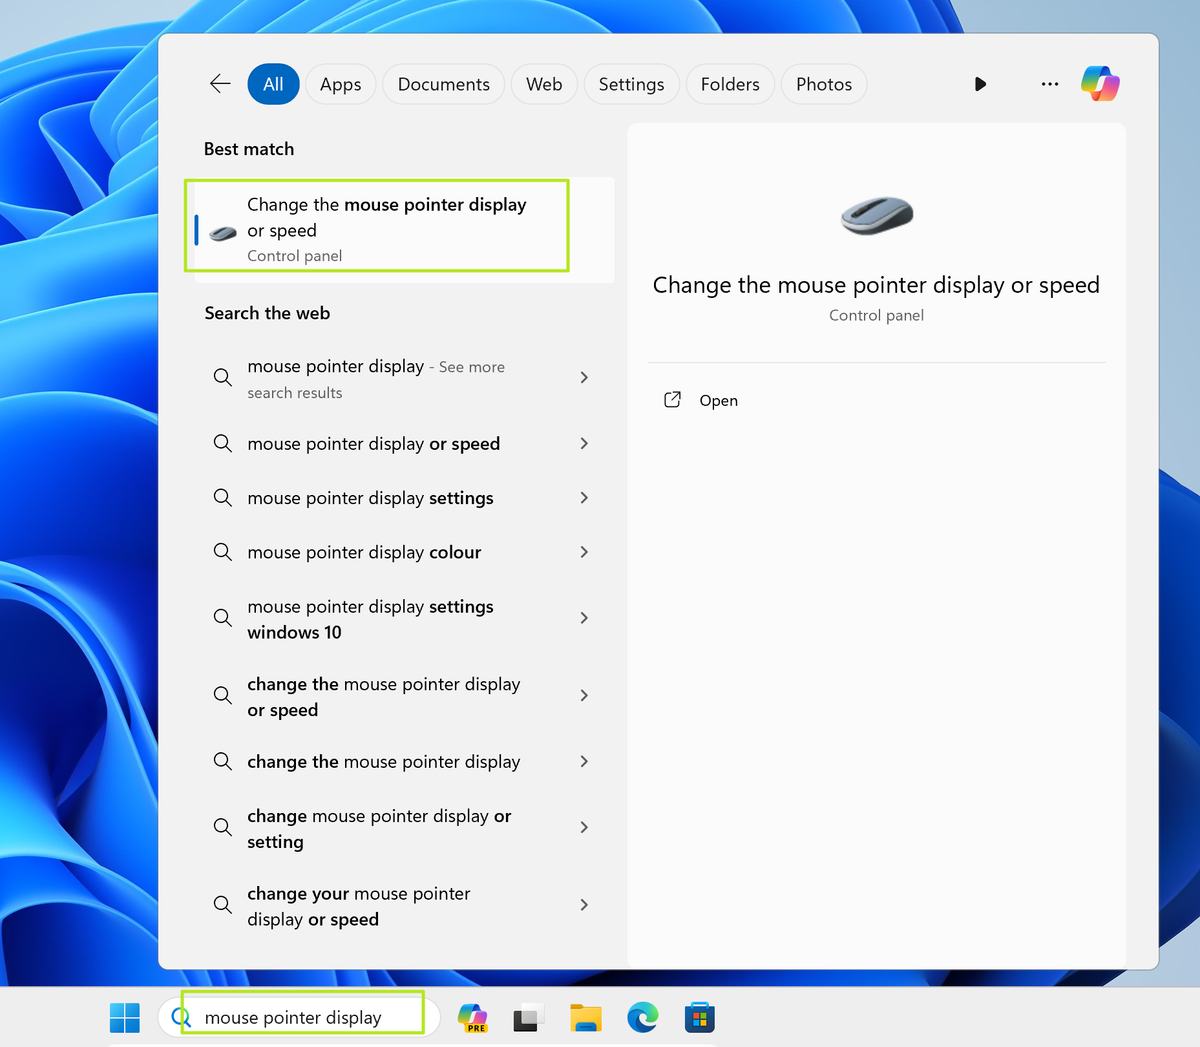This screenshot has width=1200, height=1047.
Task: Open Copilot from the search window corner
Action: [x=1100, y=84]
